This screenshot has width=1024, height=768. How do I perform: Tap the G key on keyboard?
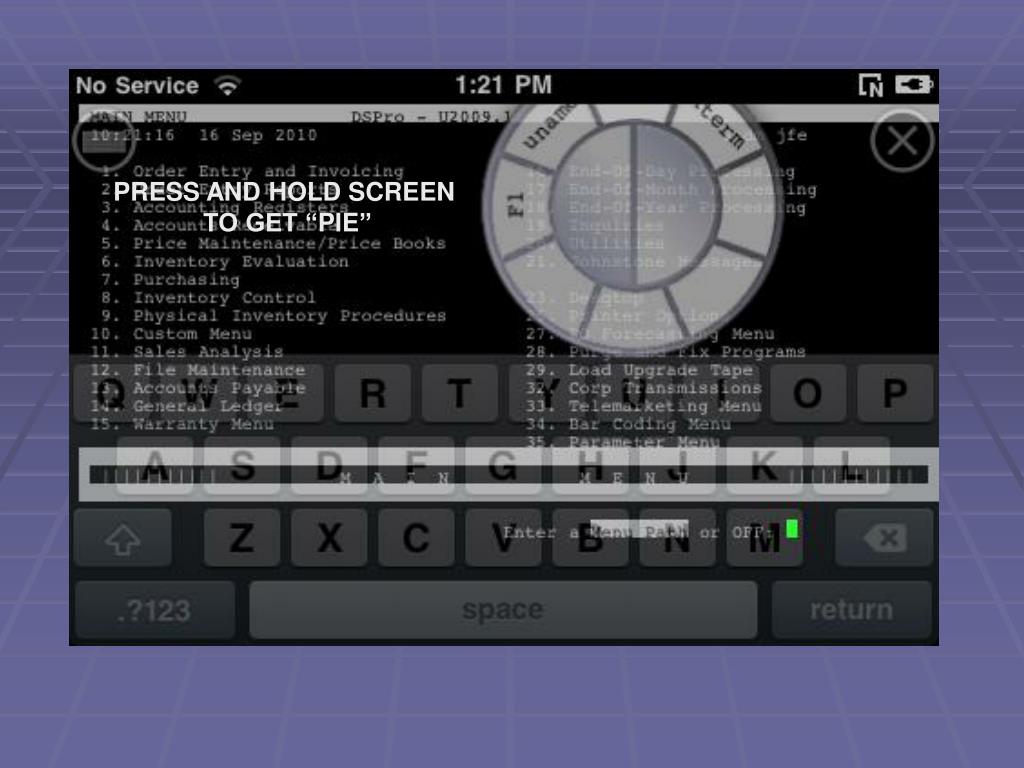tap(503, 466)
